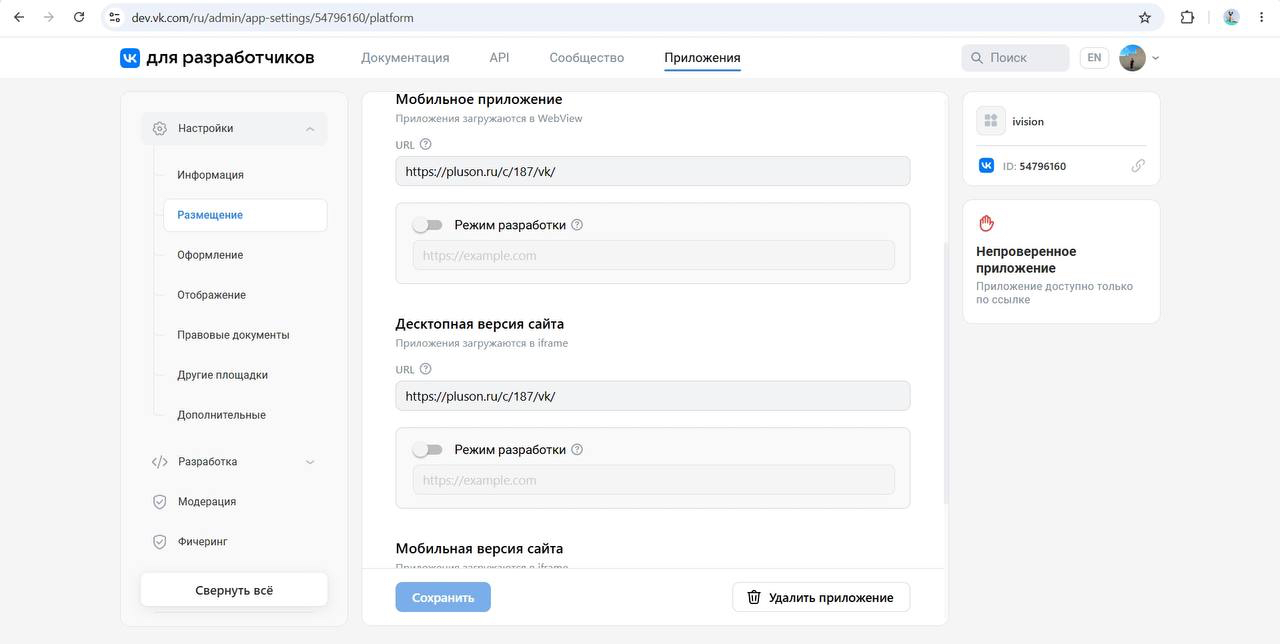Select Размещение in the settings menu

pos(245,215)
